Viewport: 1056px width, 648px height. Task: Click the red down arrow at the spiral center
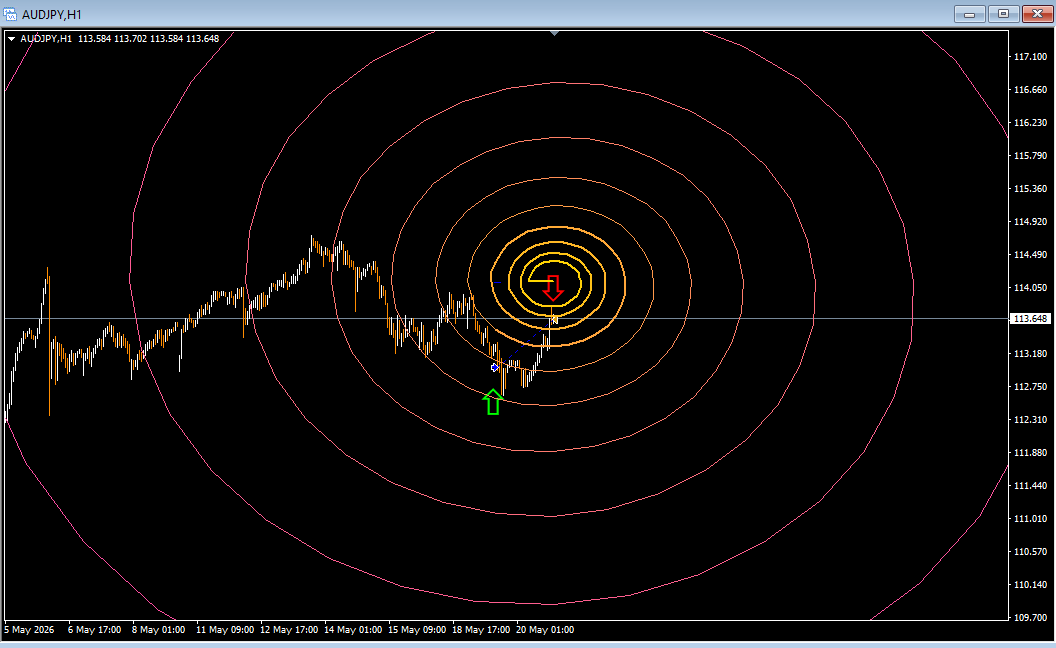coord(554,288)
